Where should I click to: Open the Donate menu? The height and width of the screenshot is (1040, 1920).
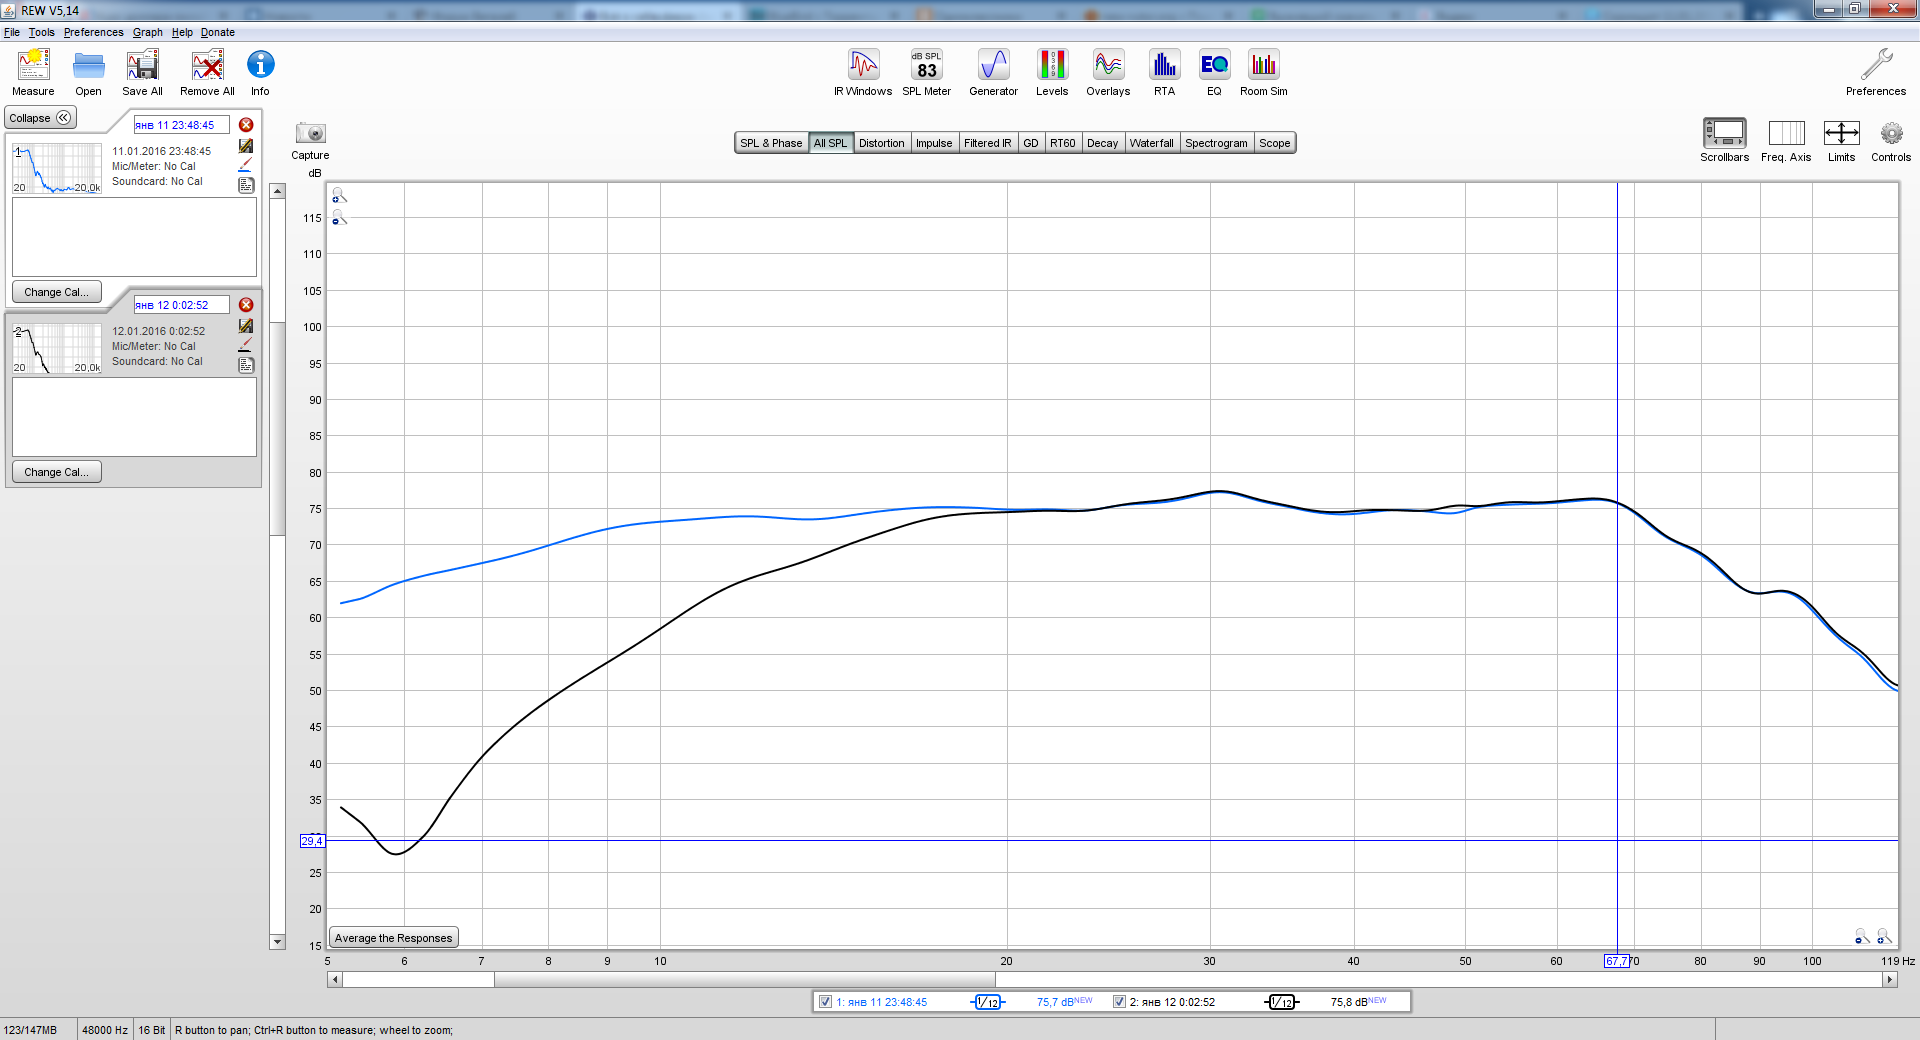click(218, 32)
